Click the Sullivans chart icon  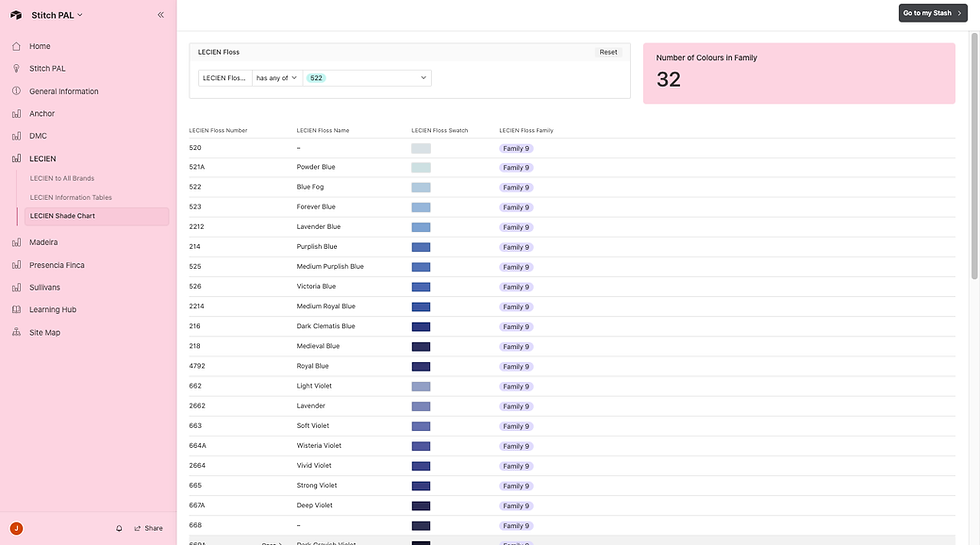[16, 288]
